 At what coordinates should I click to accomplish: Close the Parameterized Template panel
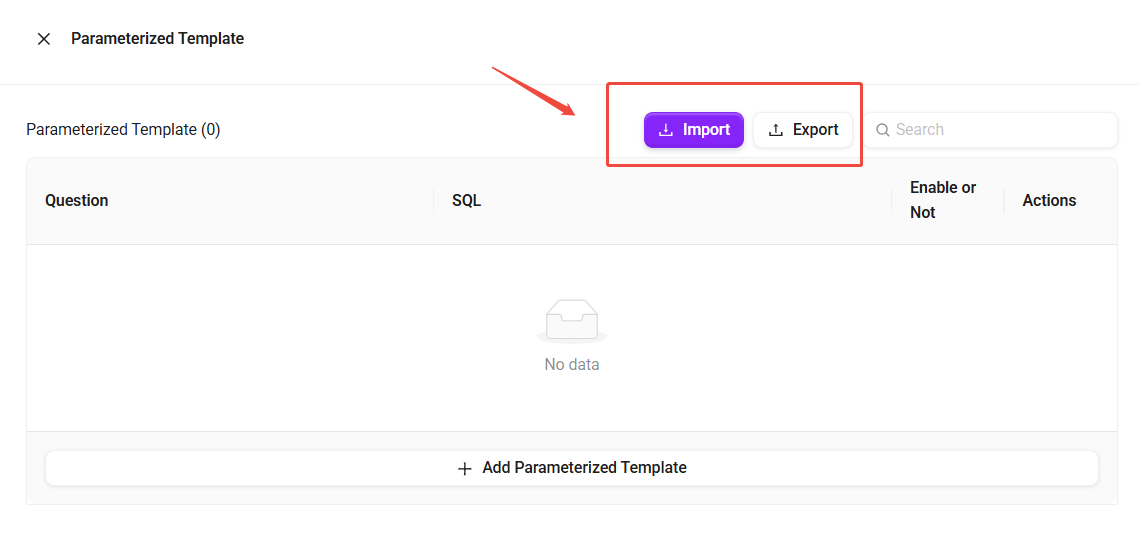pyautogui.click(x=44, y=39)
